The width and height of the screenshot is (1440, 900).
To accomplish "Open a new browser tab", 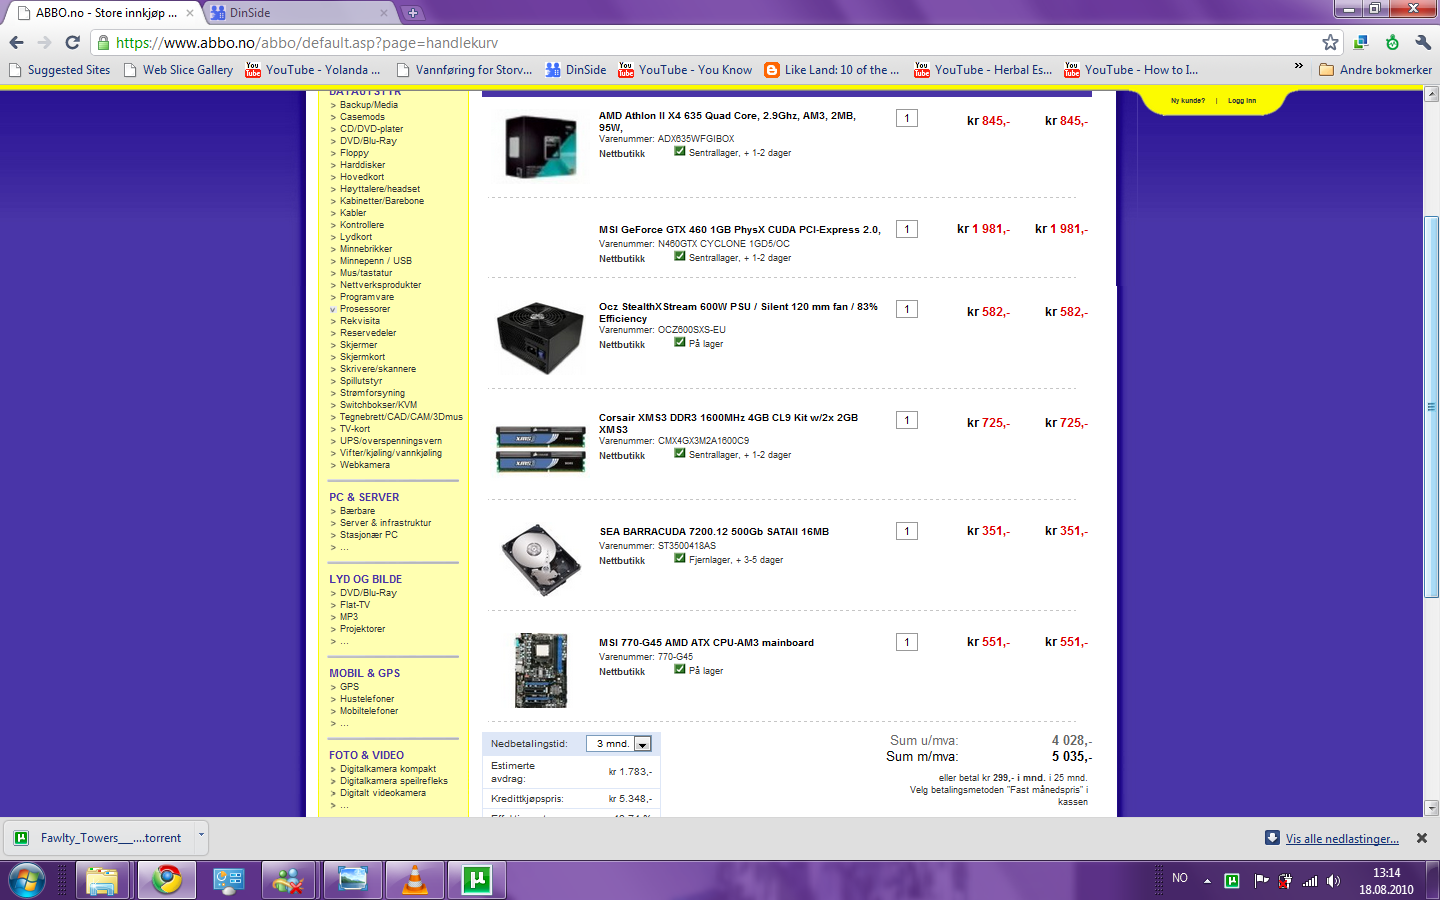I will click(413, 13).
